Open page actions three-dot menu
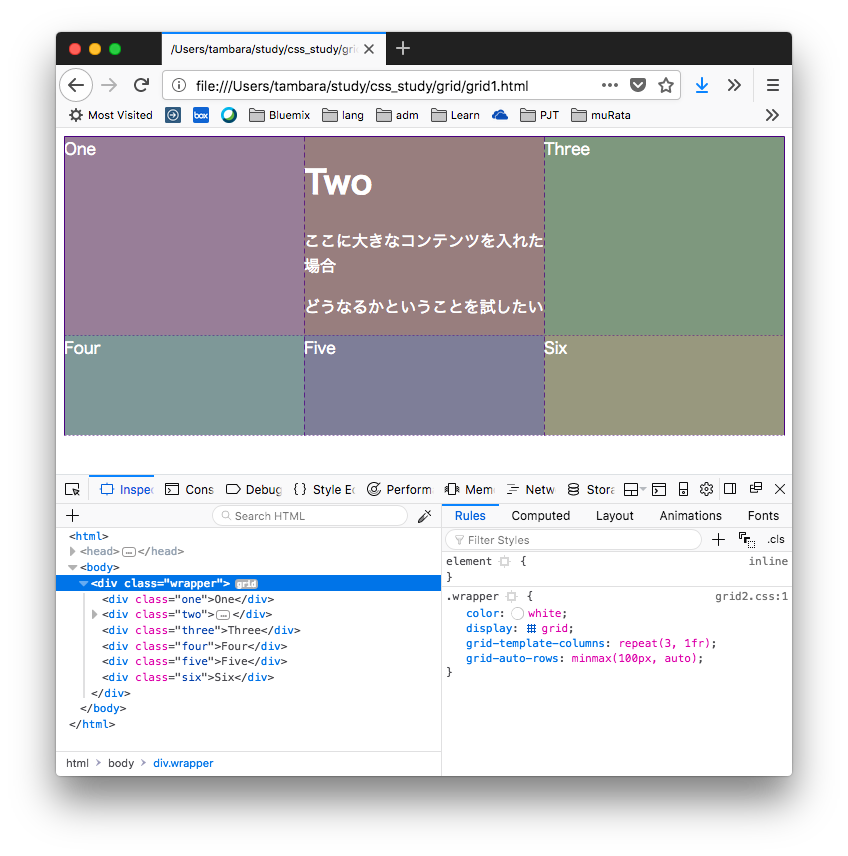The width and height of the screenshot is (848, 856). coord(609,85)
